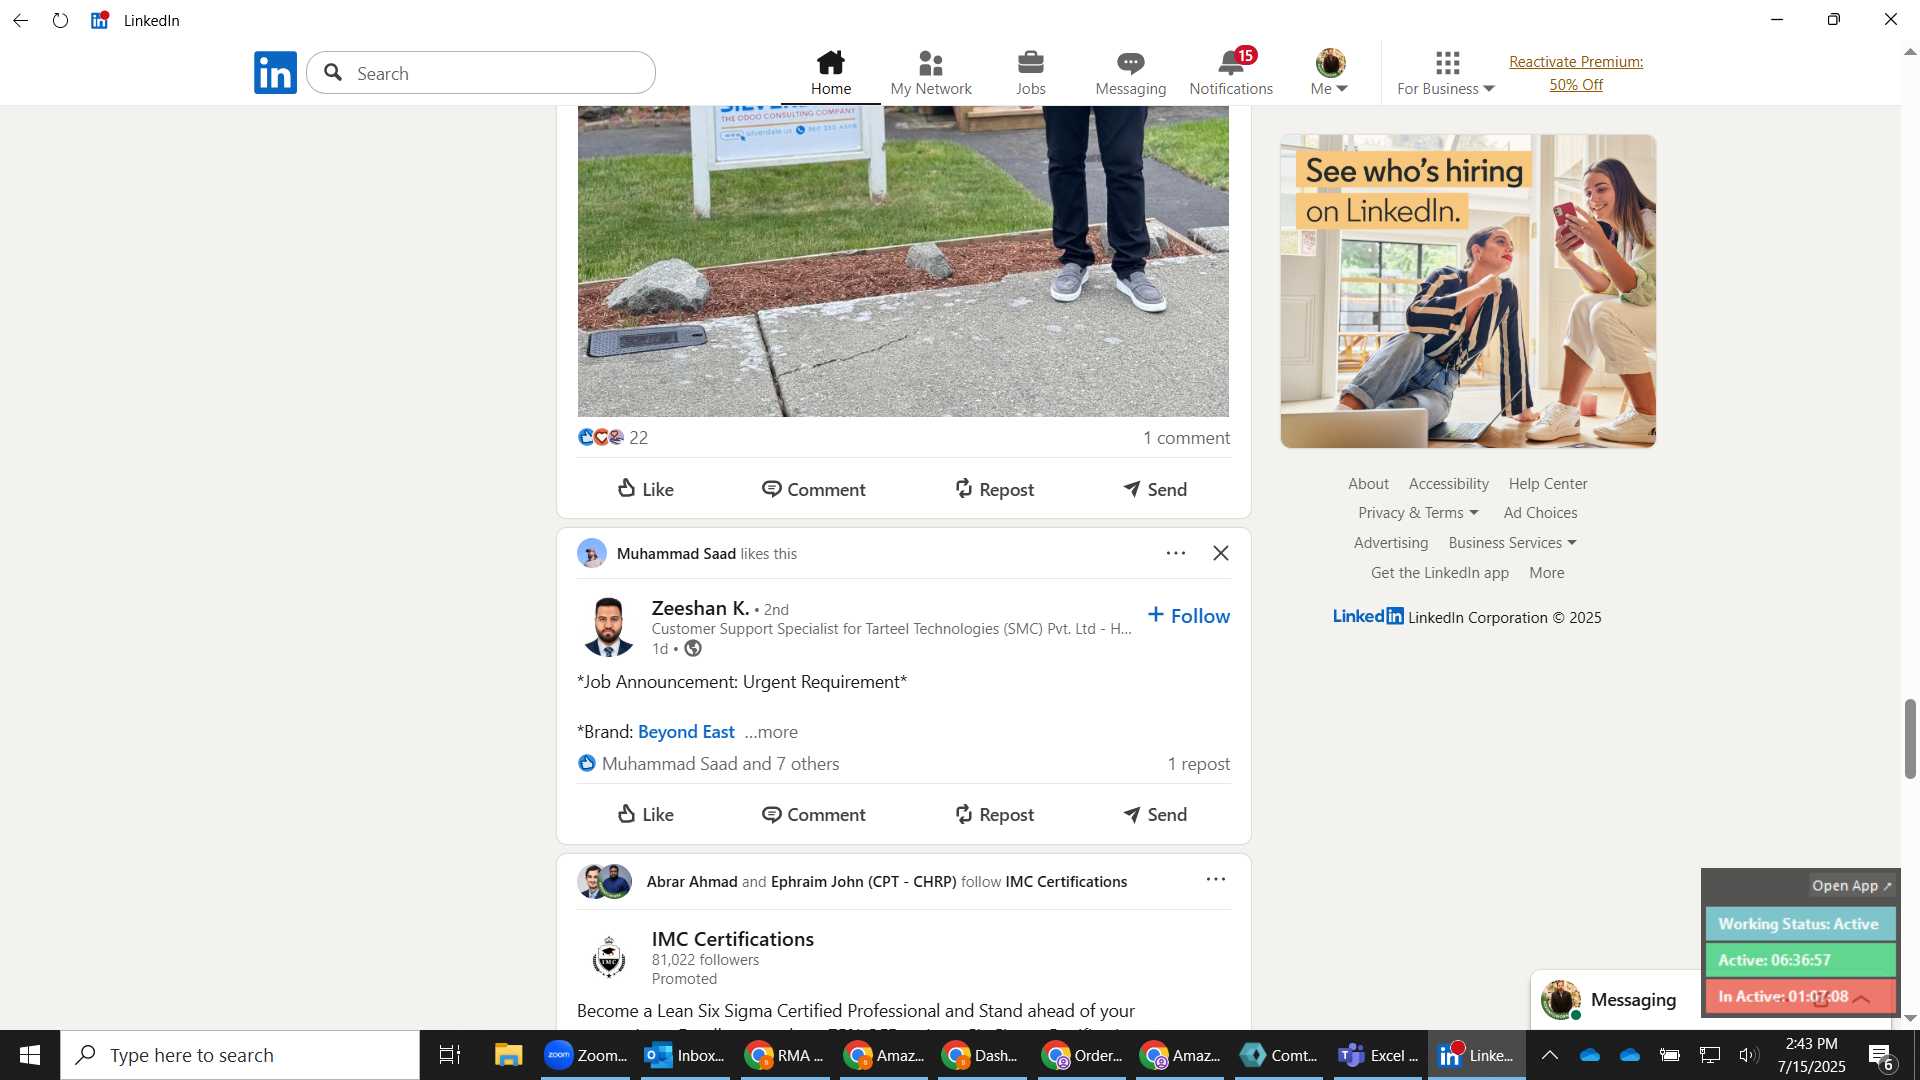Expand the For Business menu
Image resolution: width=1920 pixels, height=1080 pixels.
(1446, 73)
